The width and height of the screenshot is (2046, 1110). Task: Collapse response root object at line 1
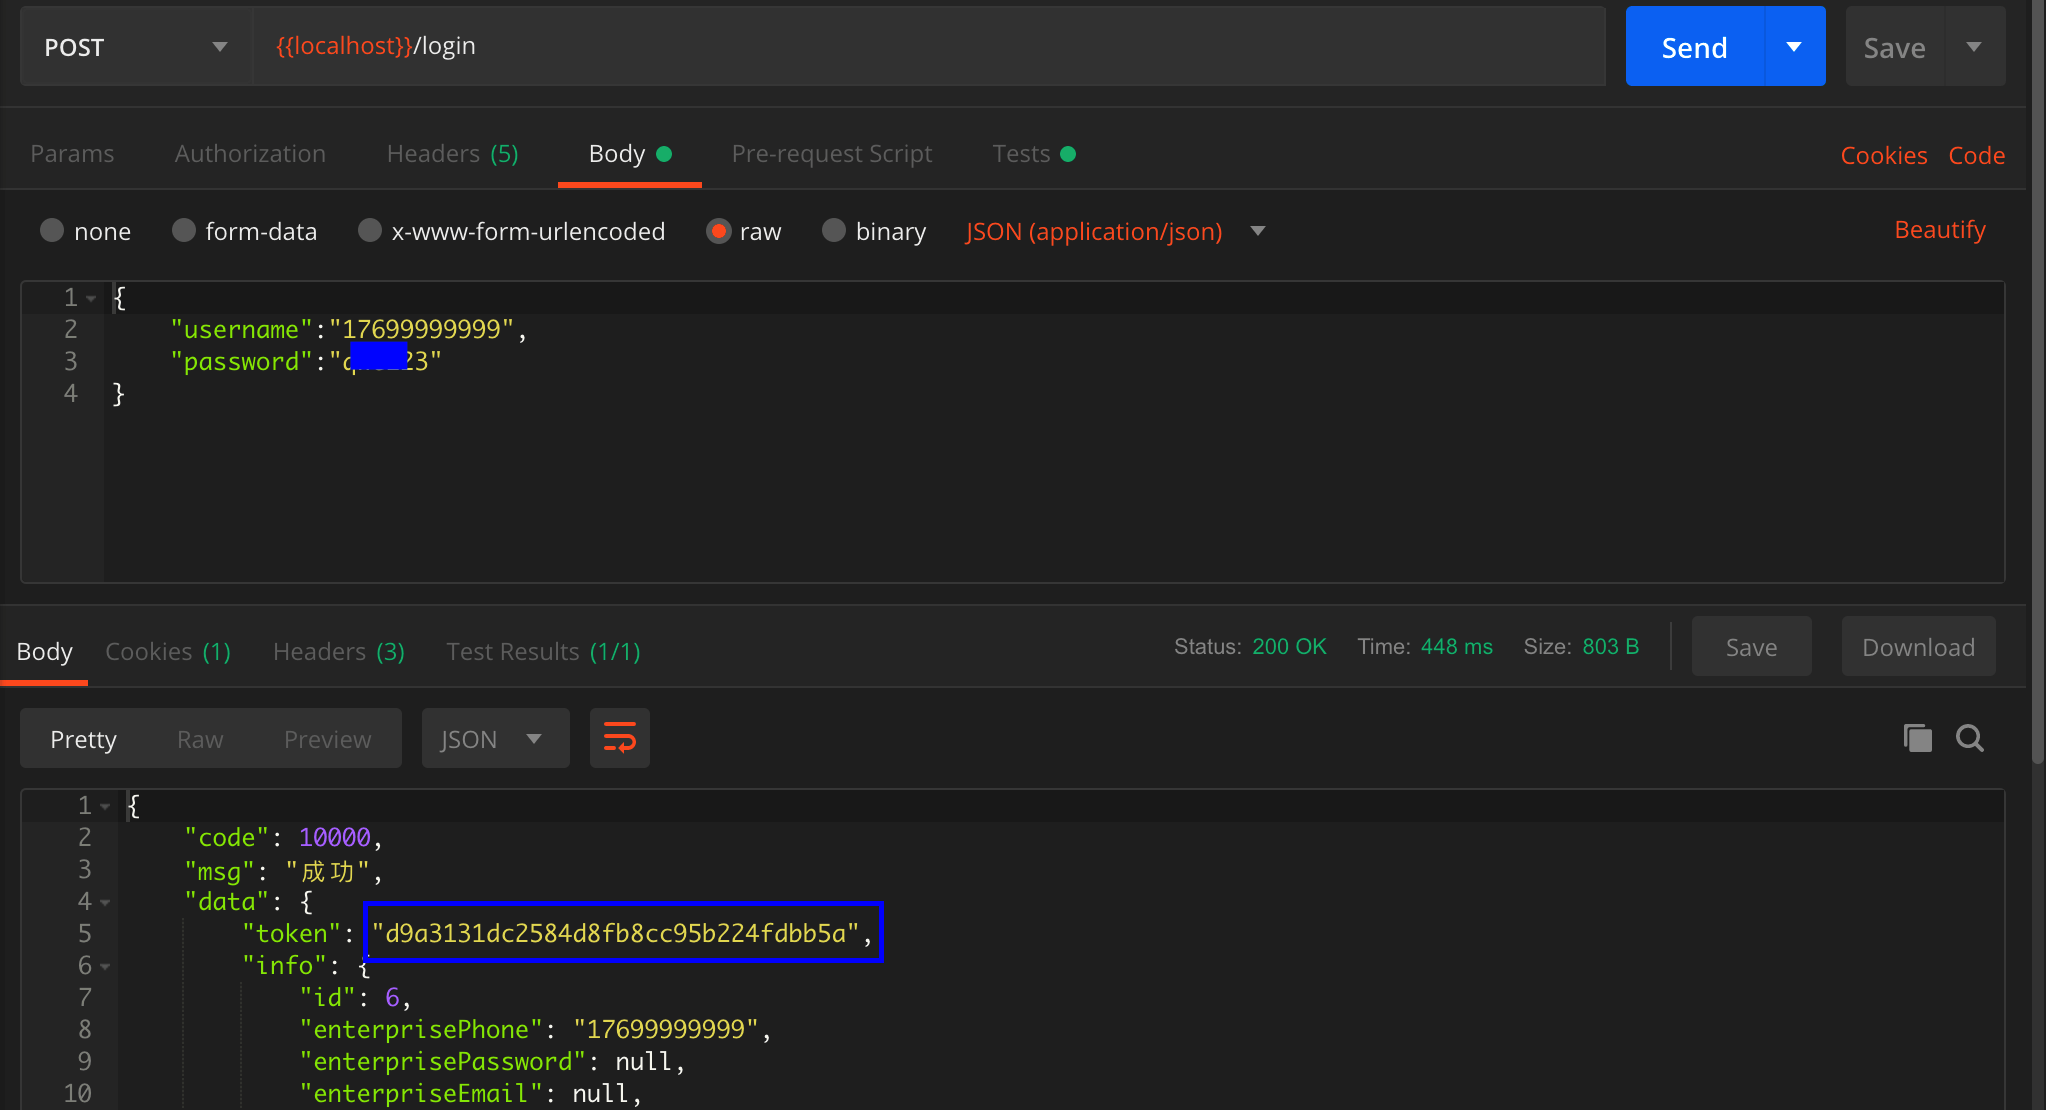tap(106, 806)
